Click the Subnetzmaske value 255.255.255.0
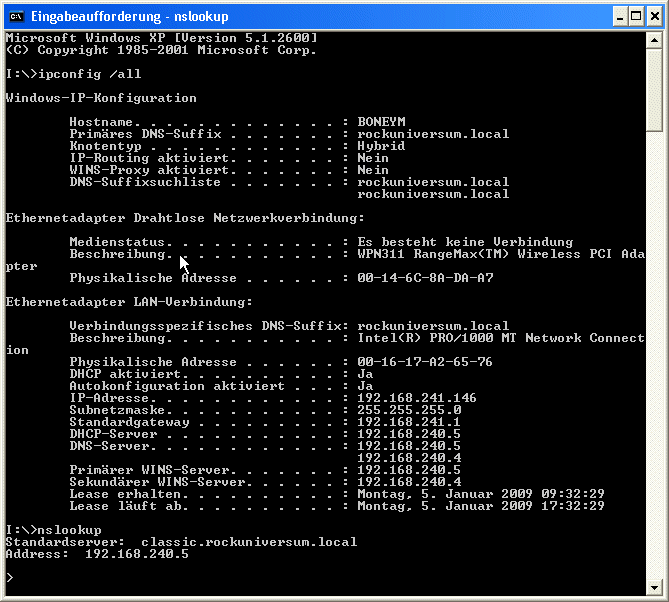This screenshot has height=602, width=669. tap(409, 410)
